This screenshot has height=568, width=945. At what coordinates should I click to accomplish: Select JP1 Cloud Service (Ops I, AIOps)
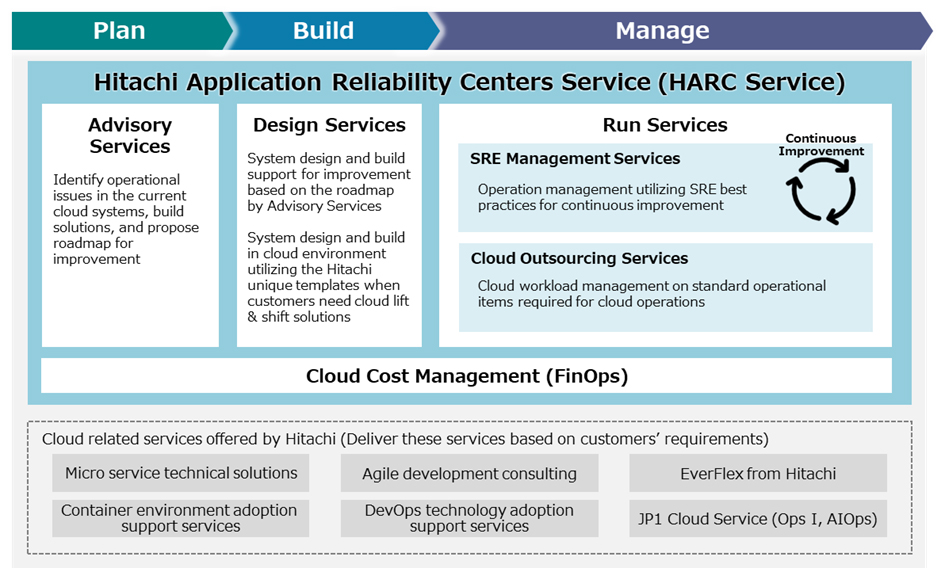click(x=757, y=519)
